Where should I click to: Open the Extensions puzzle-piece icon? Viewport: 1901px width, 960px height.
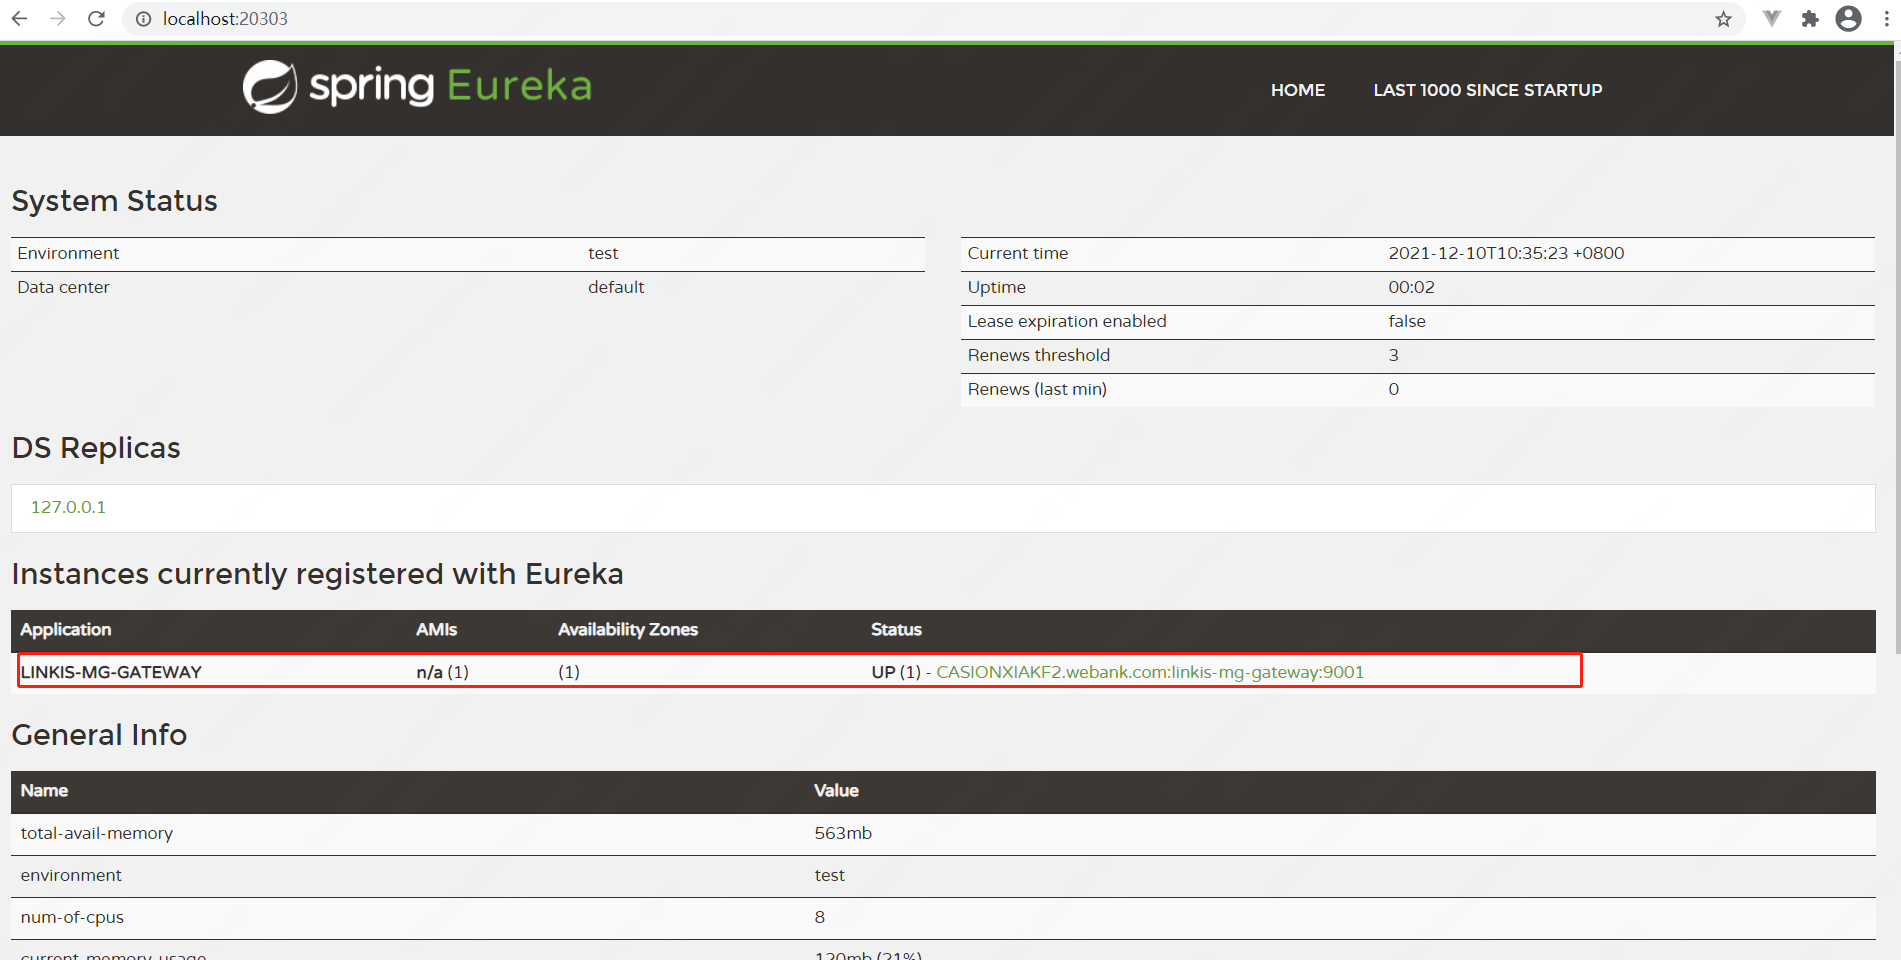pos(1810,19)
